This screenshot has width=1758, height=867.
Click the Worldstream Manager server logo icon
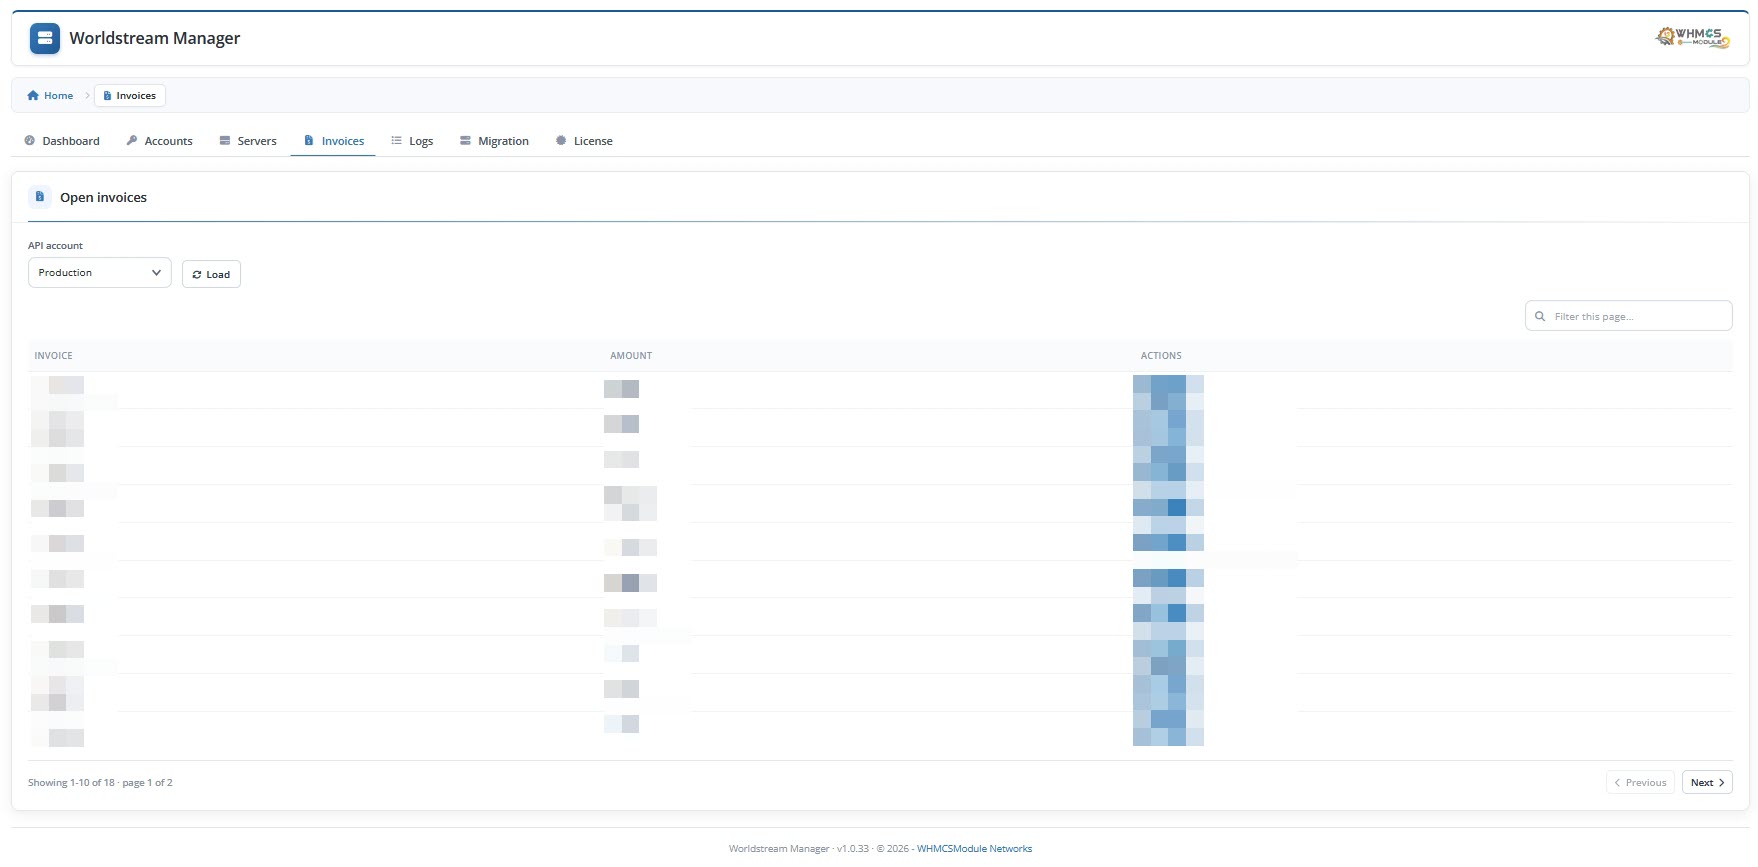(x=45, y=39)
